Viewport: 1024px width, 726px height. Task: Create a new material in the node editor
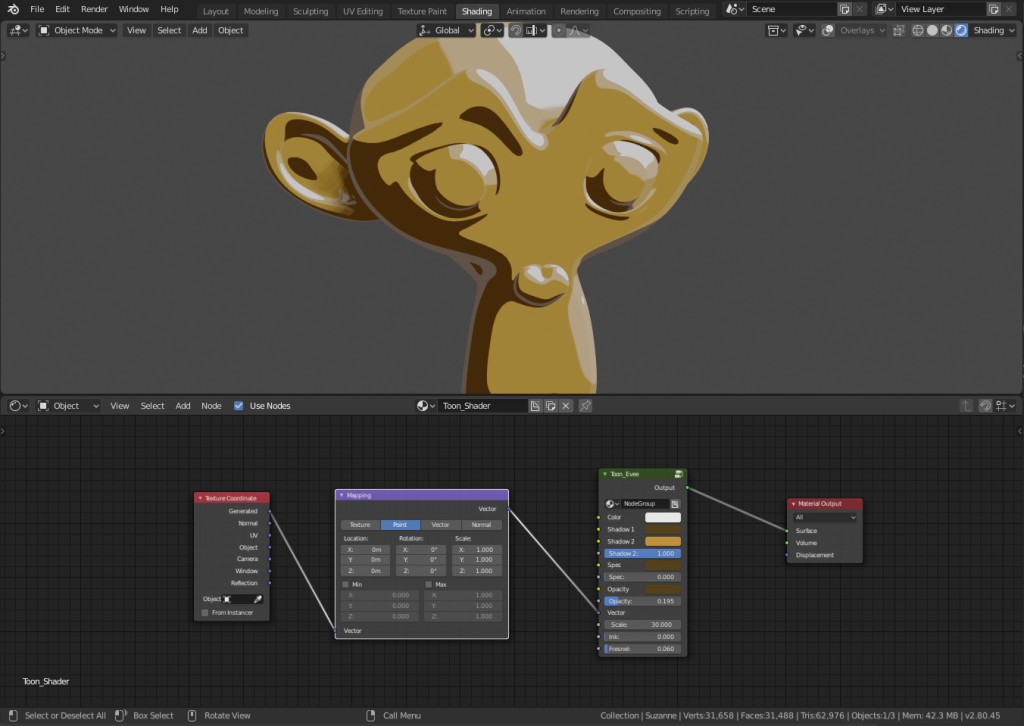tap(537, 405)
